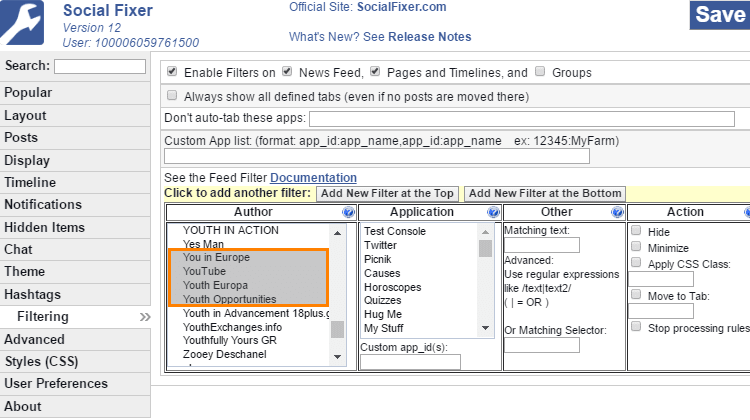
Task: Click the Save button
Action: [720, 14]
